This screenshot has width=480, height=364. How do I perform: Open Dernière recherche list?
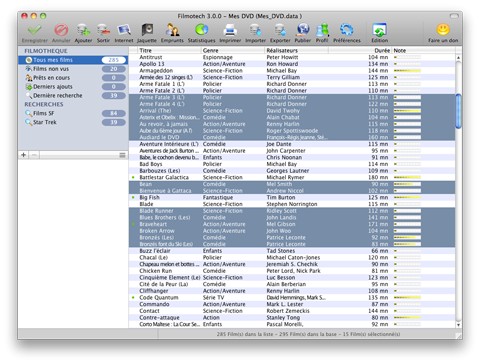pyautogui.click(x=73, y=96)
